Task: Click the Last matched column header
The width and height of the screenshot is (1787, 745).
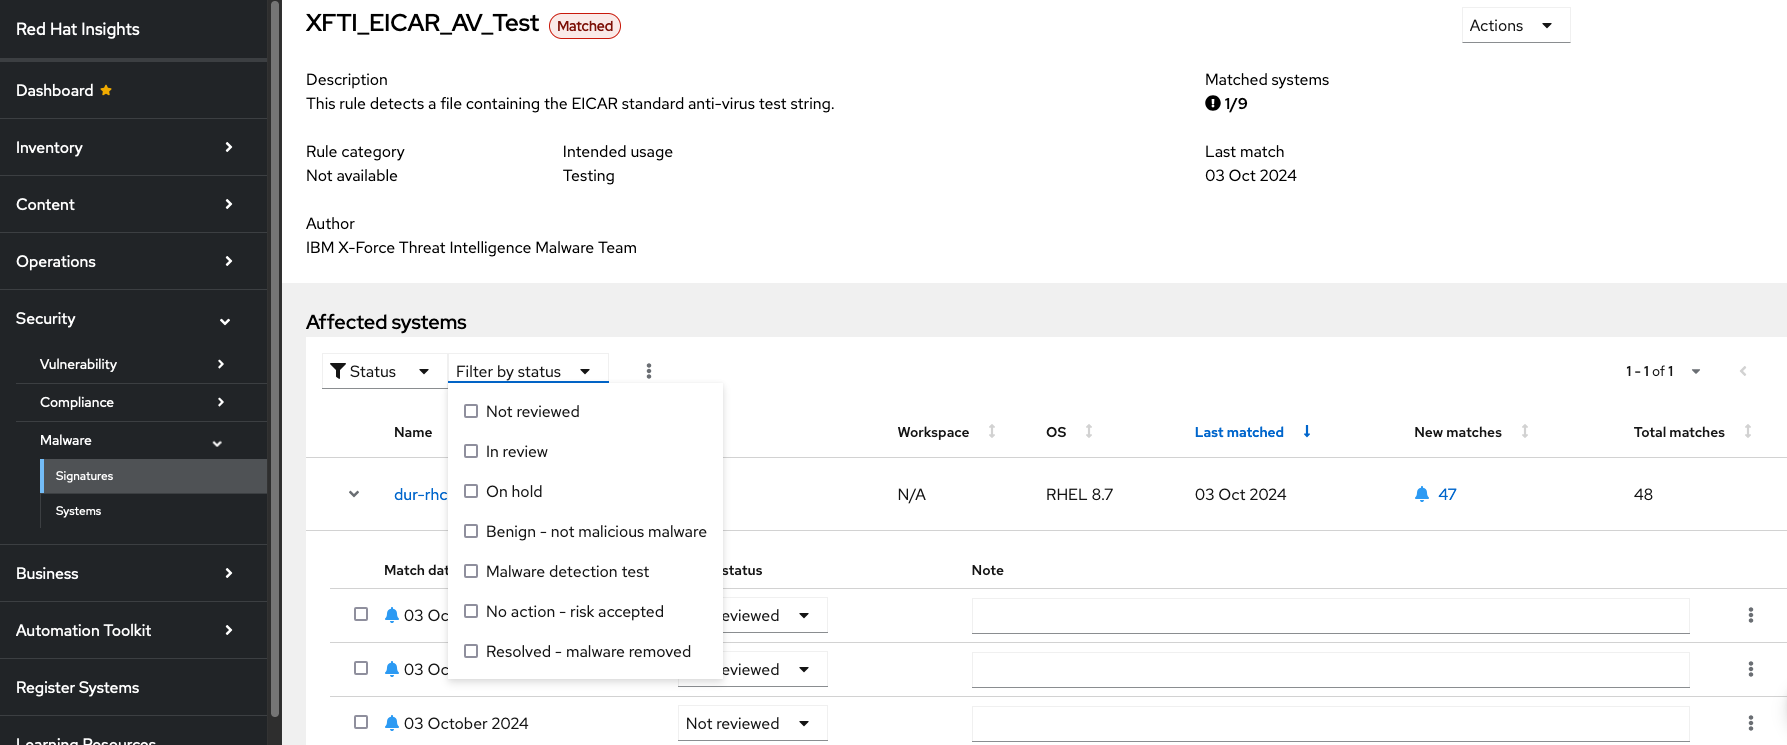Action: [1239, 432]
